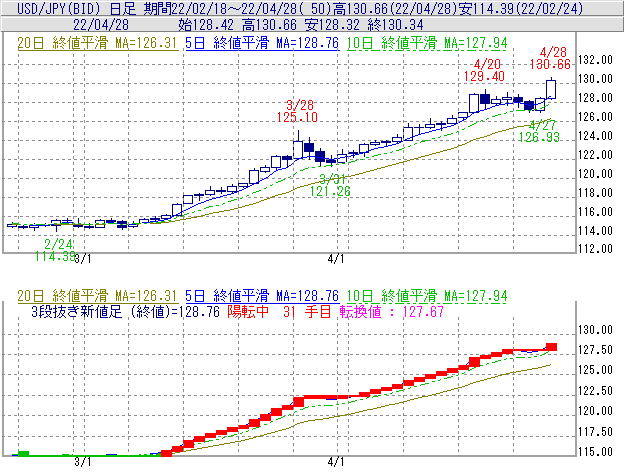Click the 3段抜き新値足 (終値)=128.76 label
The width and height of the screenshot is (624, 475).
[x=125, y=311]
